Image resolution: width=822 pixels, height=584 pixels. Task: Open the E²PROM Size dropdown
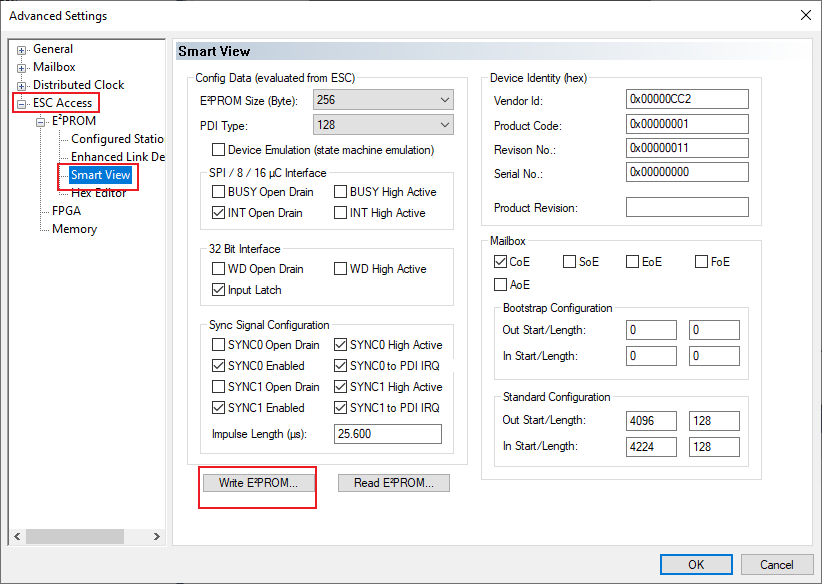coord(444,100)
